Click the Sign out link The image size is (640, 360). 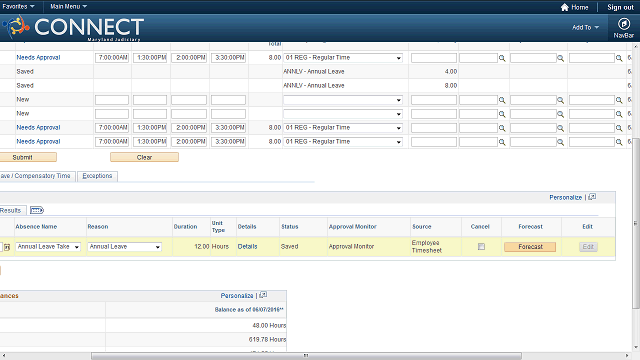(x=620, y=7)
